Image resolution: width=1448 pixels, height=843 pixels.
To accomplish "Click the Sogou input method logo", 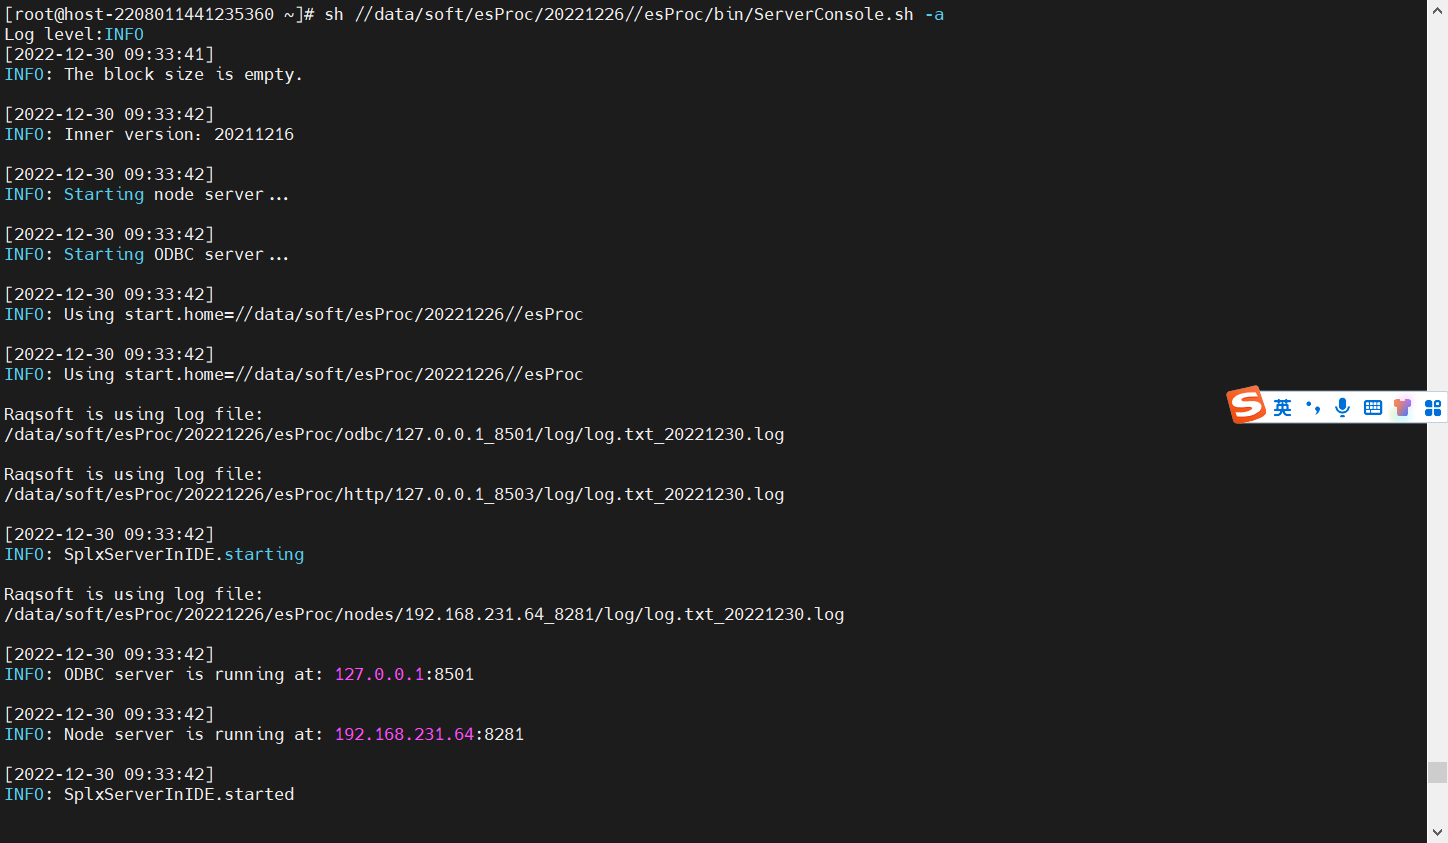I will click(1247, 405).
